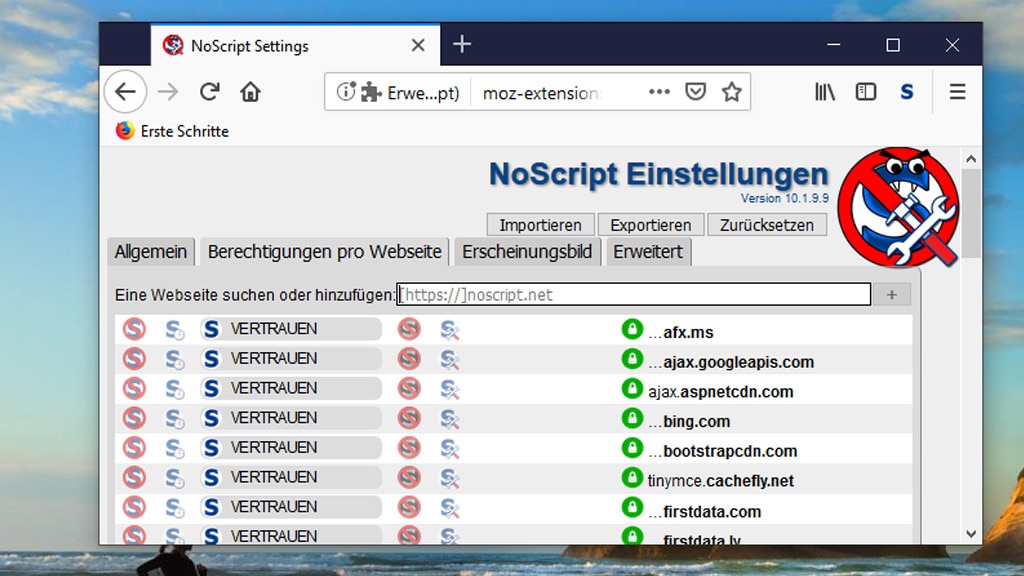Screen dimensions: 1024x576
Task: Toggle the green lock for firstdata.com
Action: (x=632, y=507)
